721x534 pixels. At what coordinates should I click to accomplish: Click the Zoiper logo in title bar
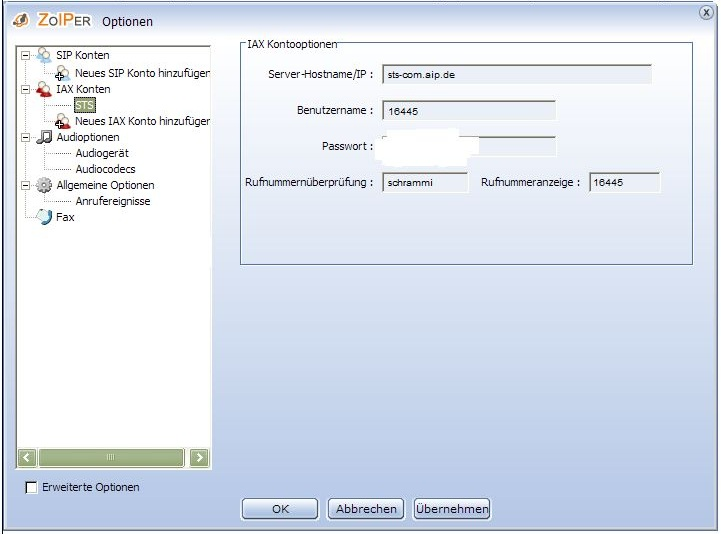pos(20,20)
